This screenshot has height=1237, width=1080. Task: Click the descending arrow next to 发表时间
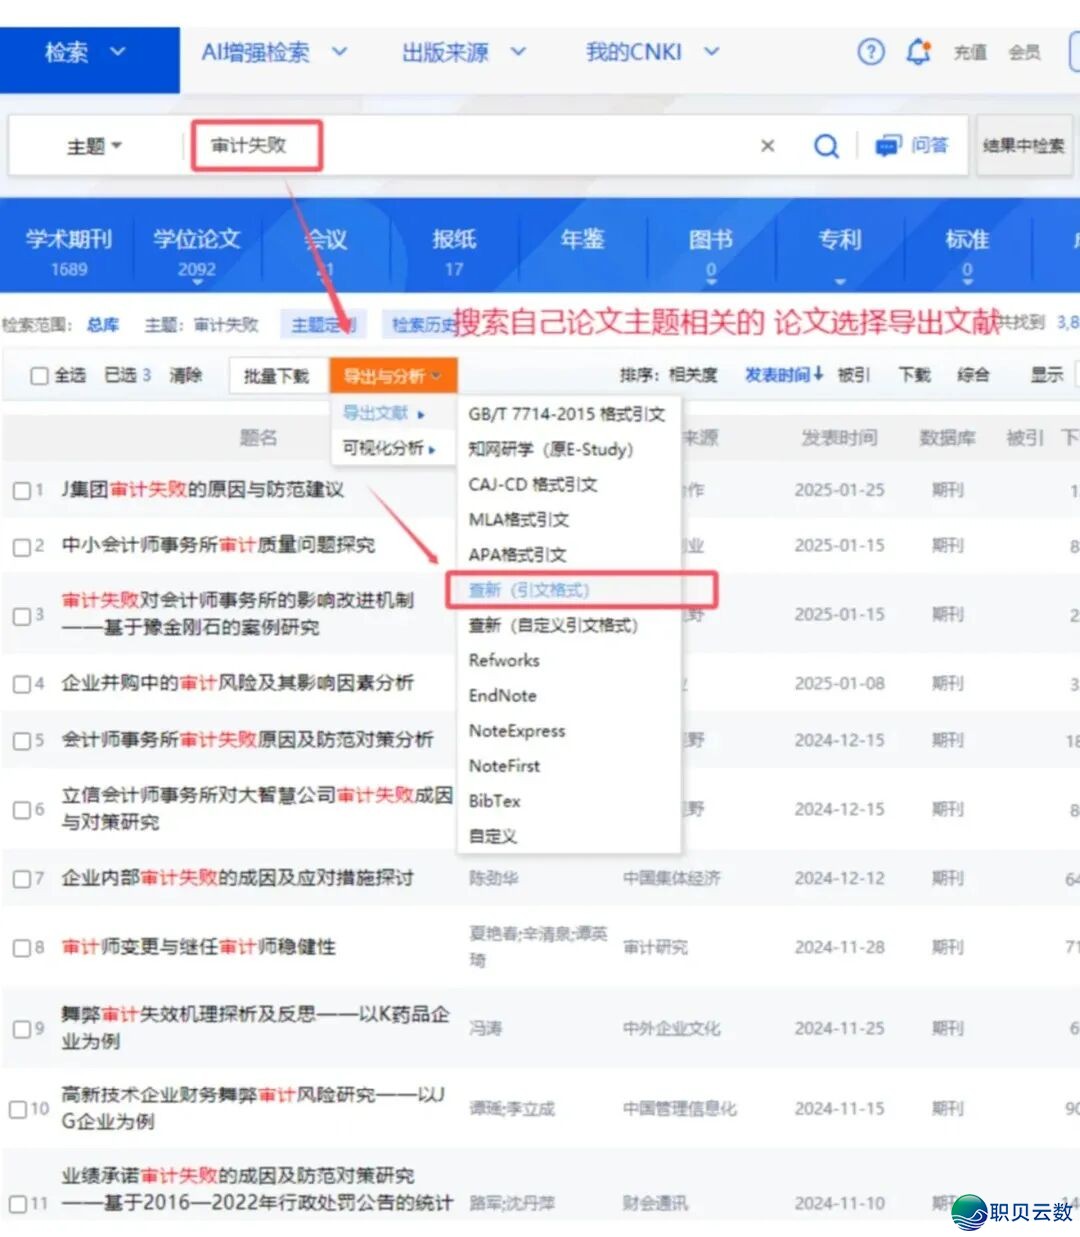[x=818, y=374]
